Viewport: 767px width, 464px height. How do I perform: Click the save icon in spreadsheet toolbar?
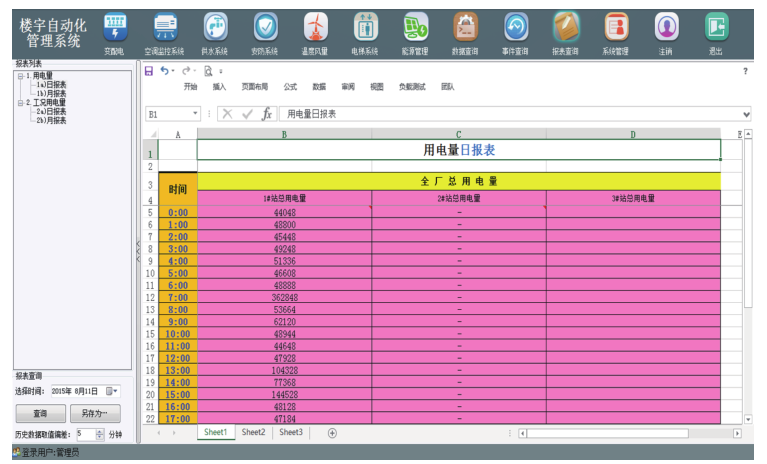pos(149,71)
